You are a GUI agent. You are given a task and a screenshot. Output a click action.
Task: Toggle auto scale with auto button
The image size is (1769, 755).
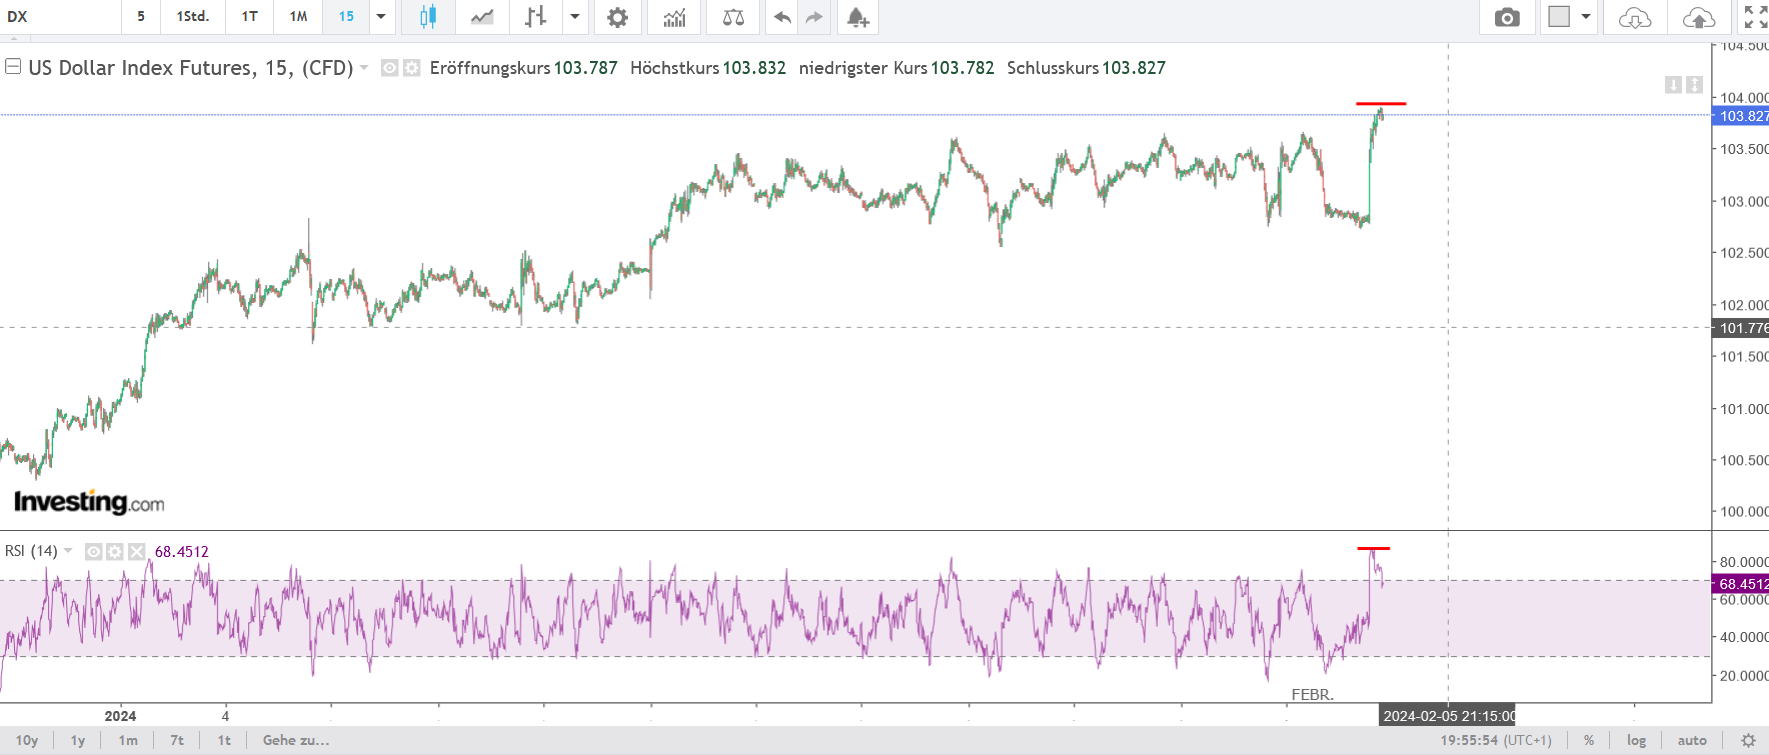tap(1692, 741)
